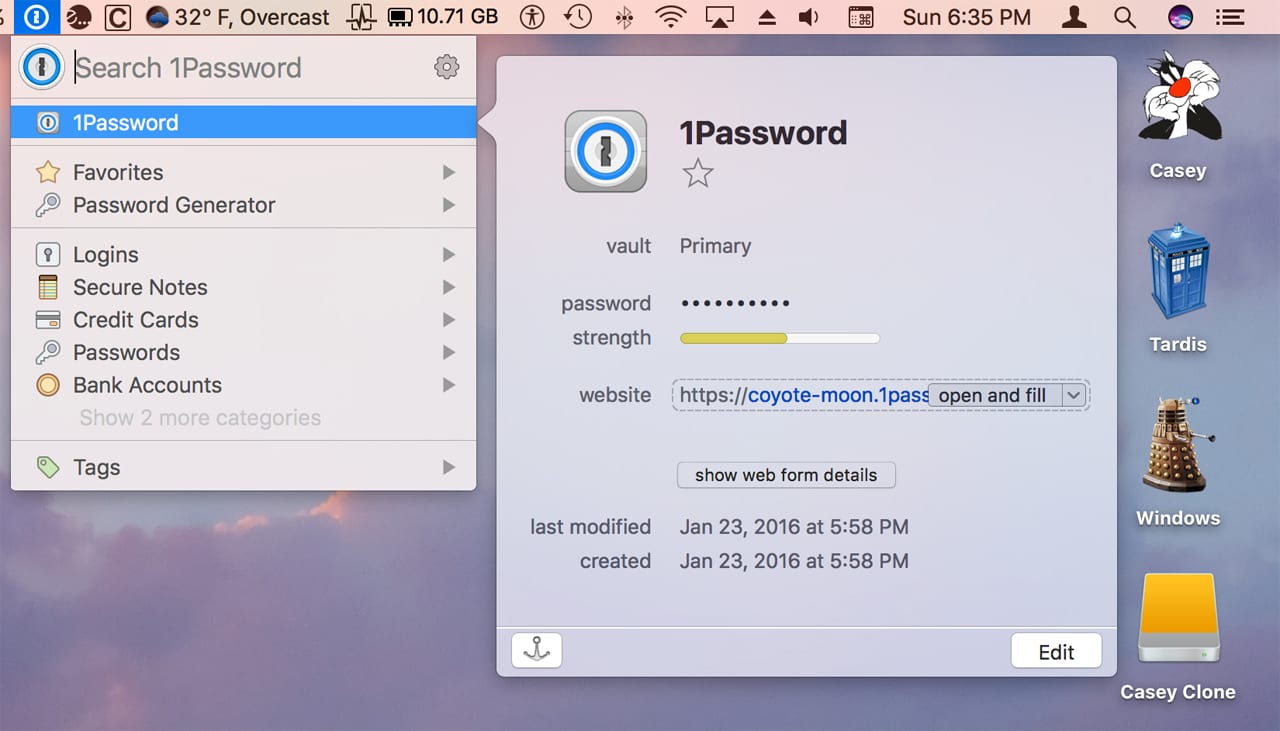Screen dimensions: 1280x731
Task: Click the 1Password menu bar icon
Action: (37, 17)
